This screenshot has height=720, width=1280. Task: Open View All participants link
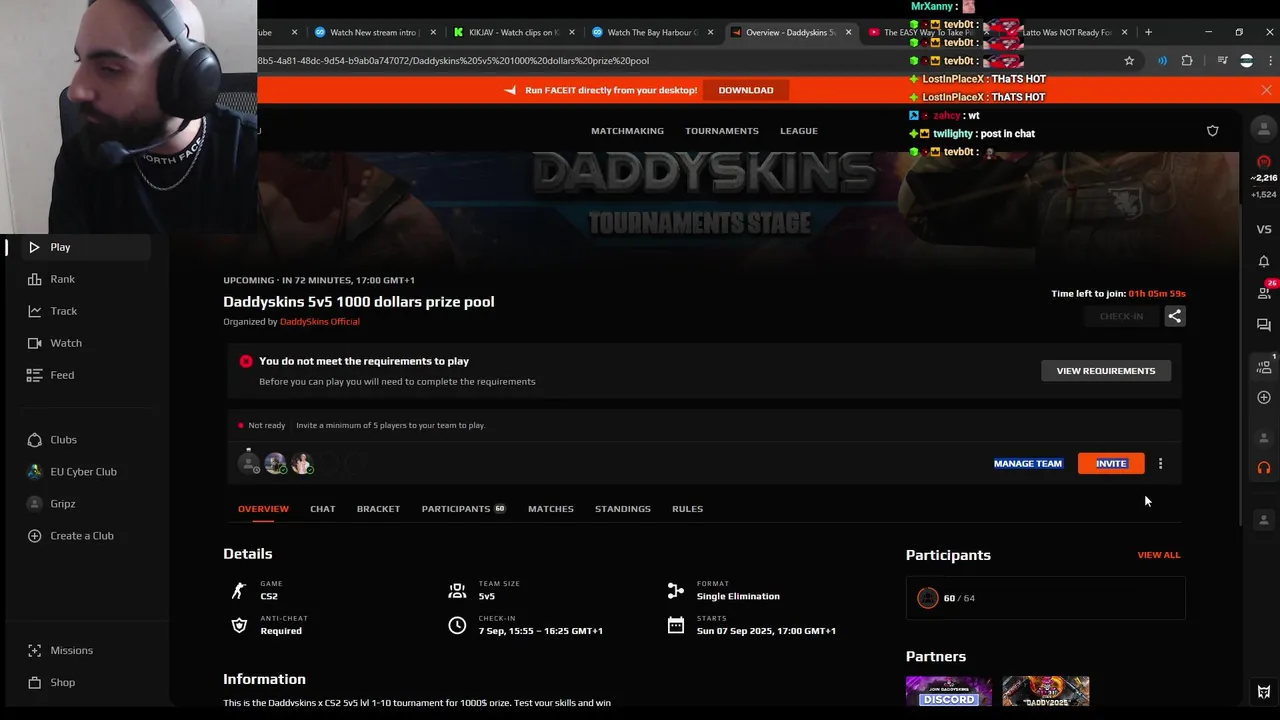click(x=1159, y=555)
